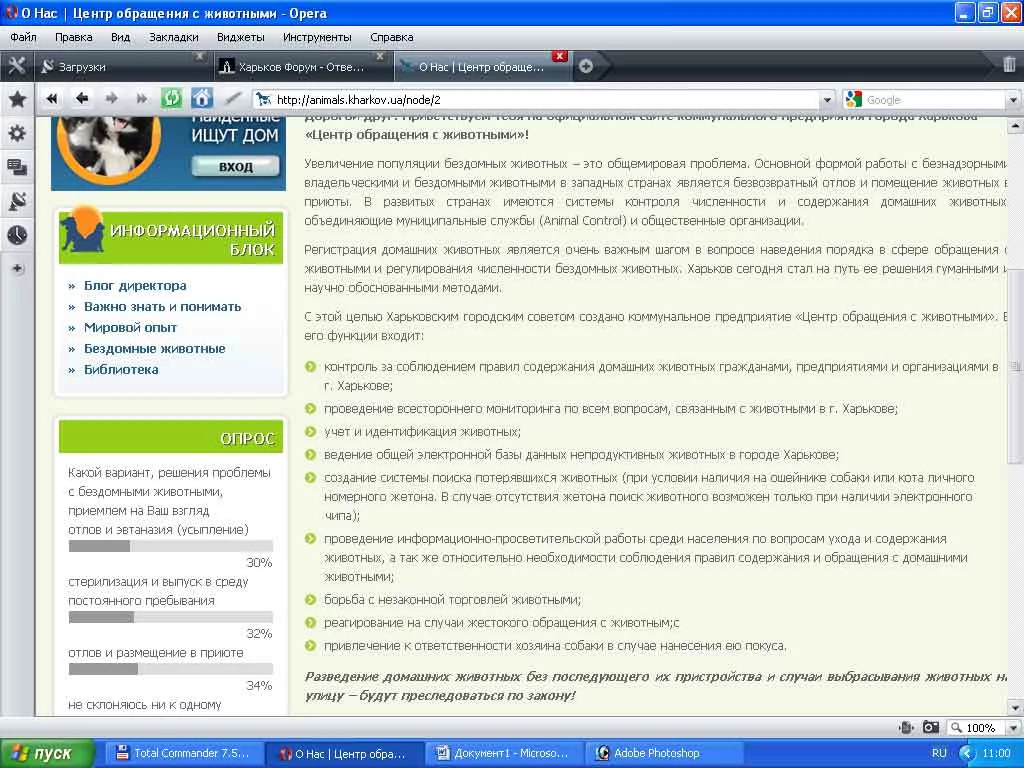Open the Windows panel icon in sidebar
1024x768 pixels.
click(x=17, y=167)
